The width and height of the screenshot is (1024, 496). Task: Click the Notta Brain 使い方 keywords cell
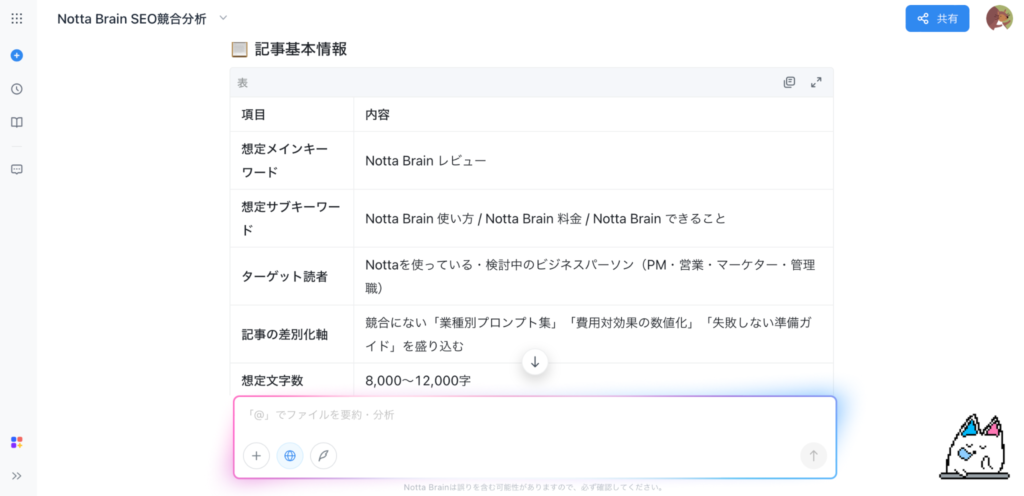[594, 219]
